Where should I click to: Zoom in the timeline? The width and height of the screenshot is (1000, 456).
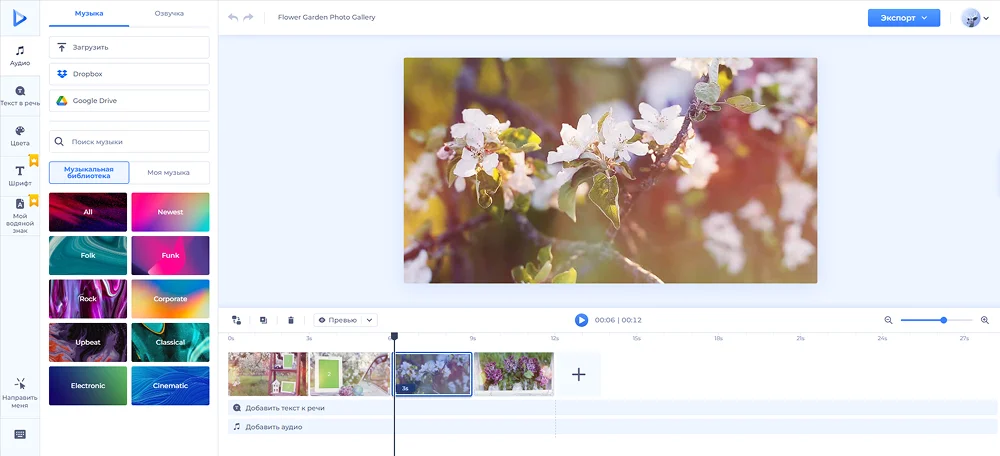tap(985, 320)
